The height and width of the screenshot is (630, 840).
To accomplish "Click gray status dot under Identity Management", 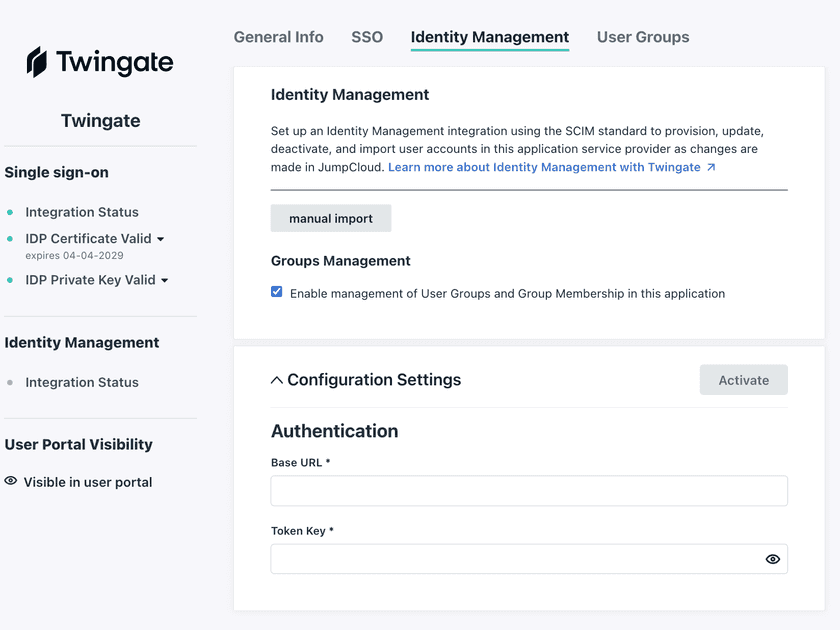I will (10, 383).
